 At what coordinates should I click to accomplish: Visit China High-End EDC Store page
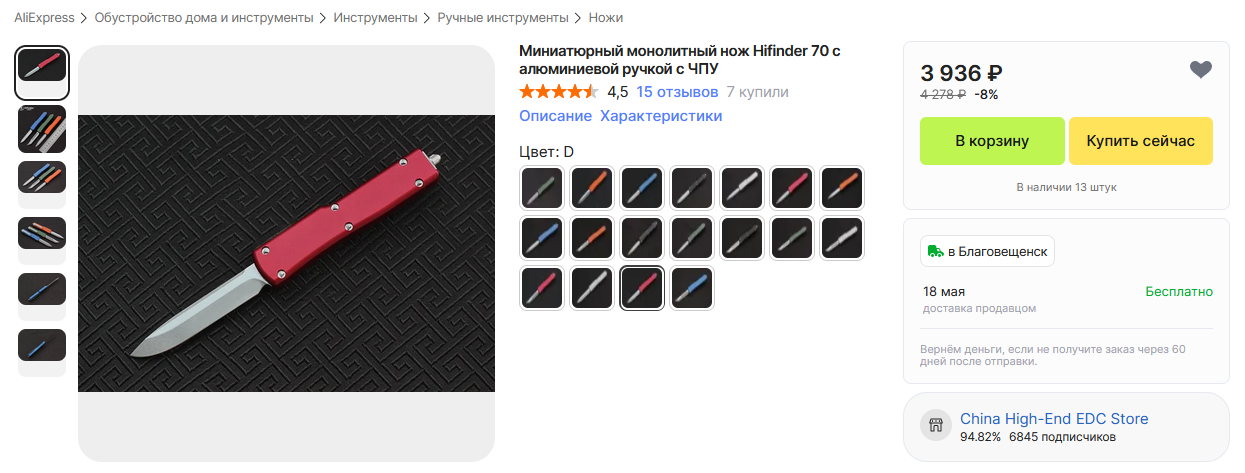[1054, 419]
